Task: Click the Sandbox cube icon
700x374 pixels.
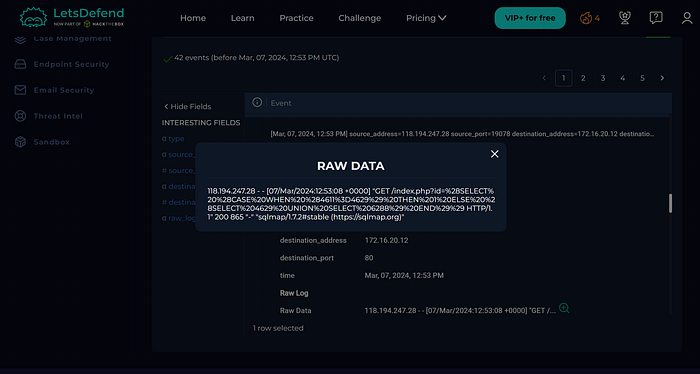Action: coord(21,142)
